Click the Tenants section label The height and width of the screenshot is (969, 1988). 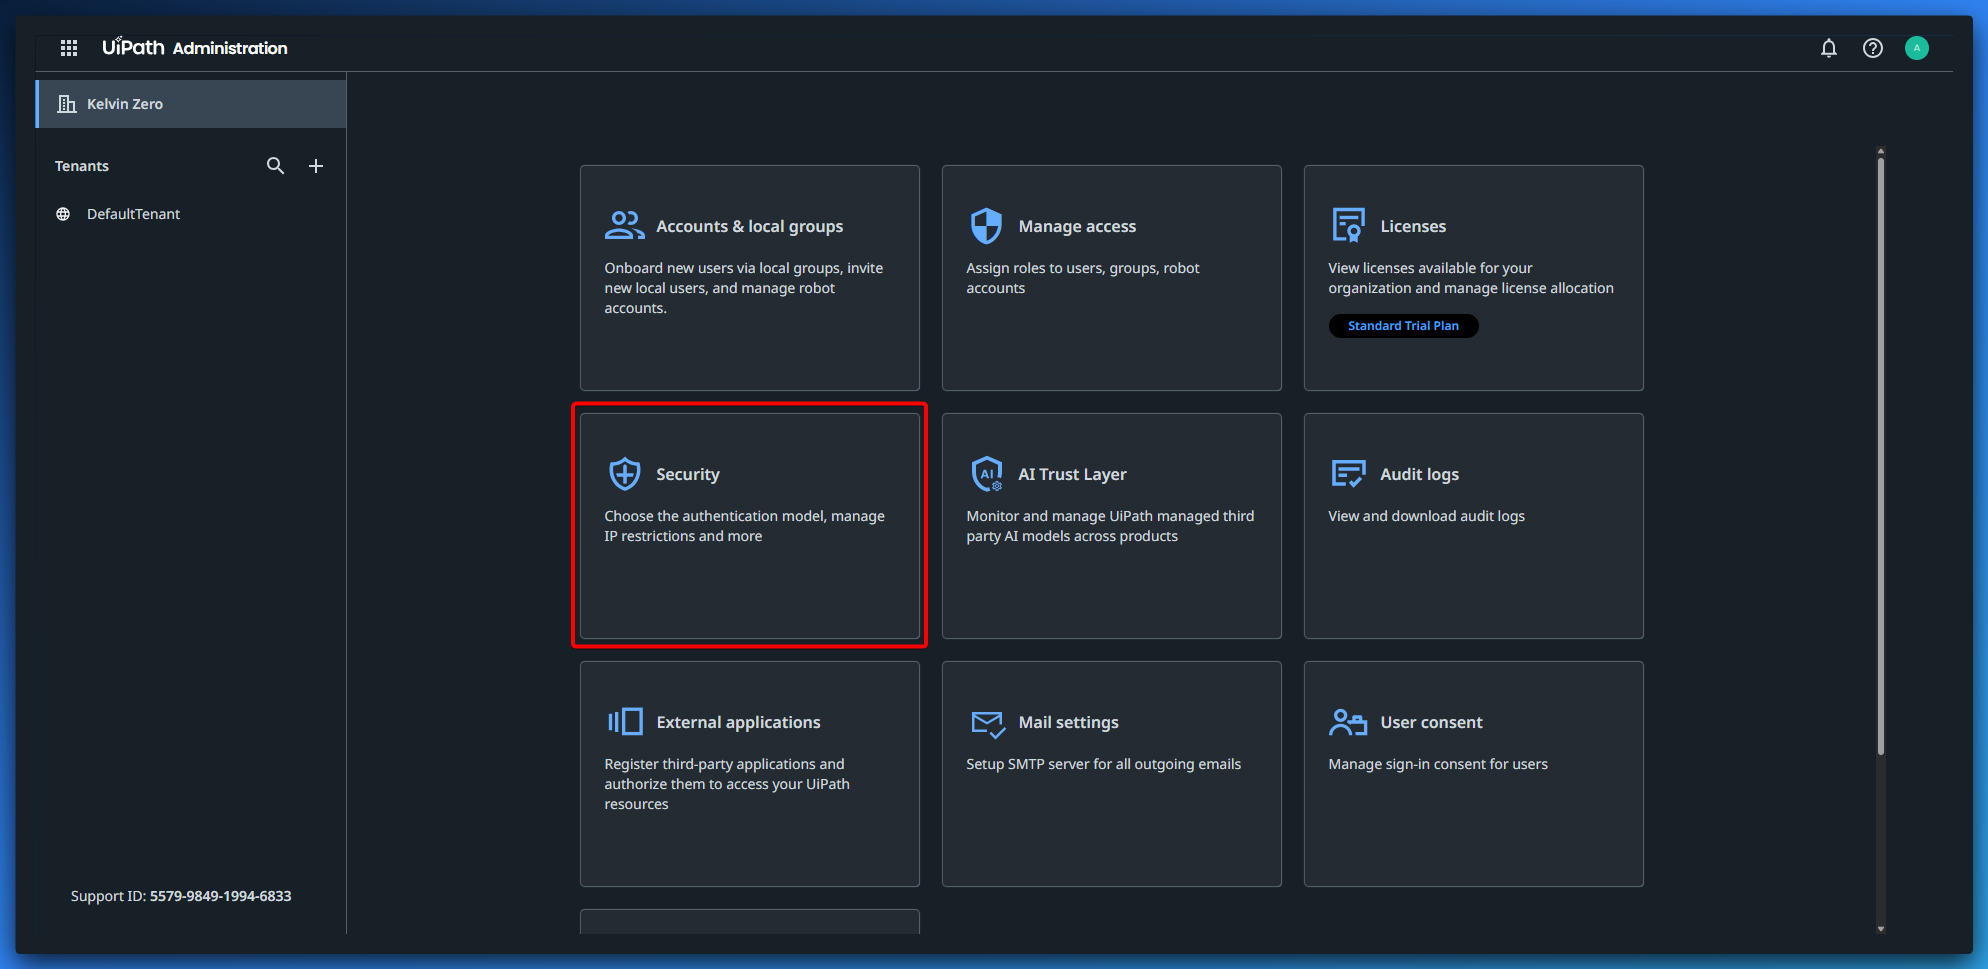click(x=82, y=166)
